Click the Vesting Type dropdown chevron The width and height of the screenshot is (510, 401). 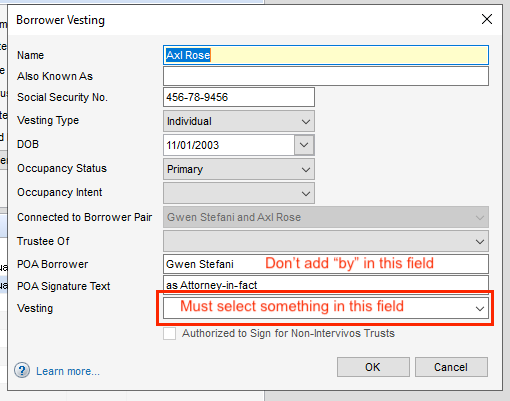click(x=306, y=121)
